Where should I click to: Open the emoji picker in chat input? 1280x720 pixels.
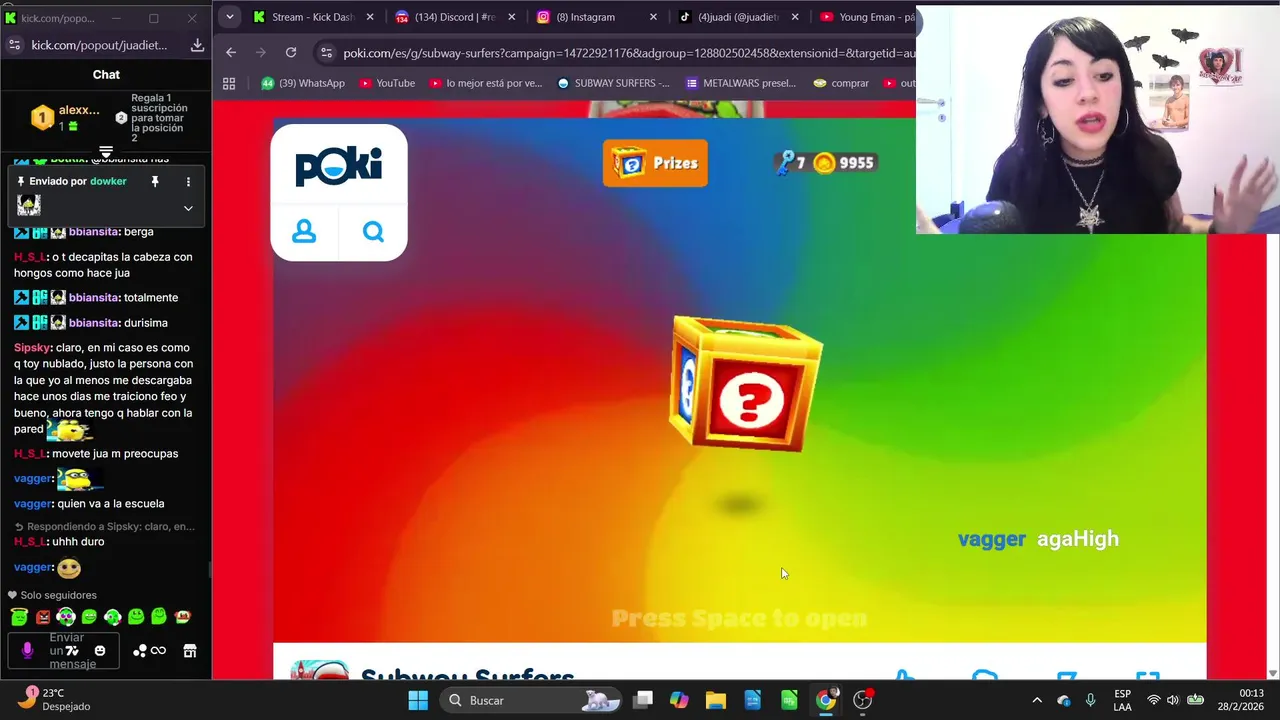point(100,651)
